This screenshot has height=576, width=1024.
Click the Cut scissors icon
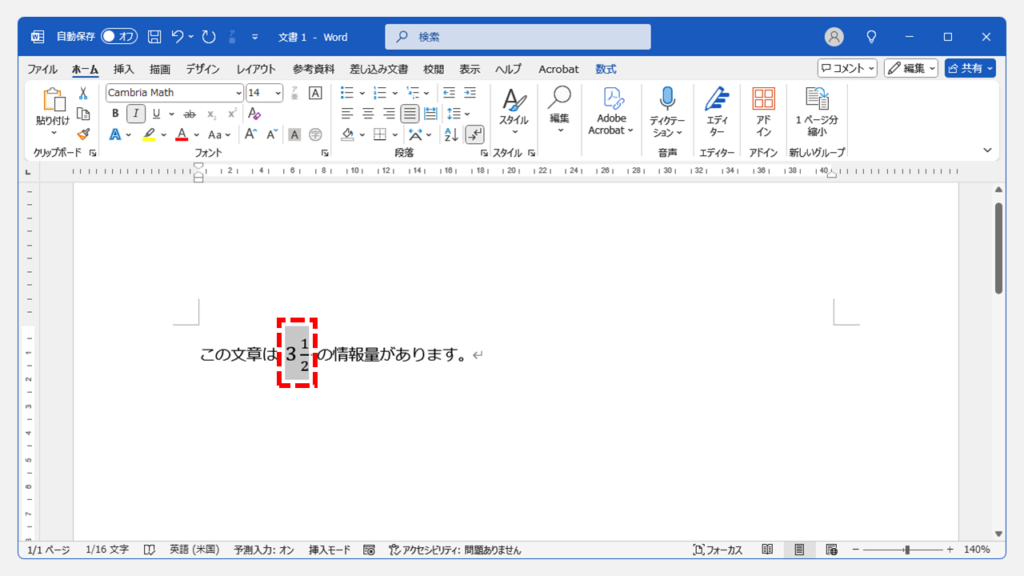click(84, 93)
